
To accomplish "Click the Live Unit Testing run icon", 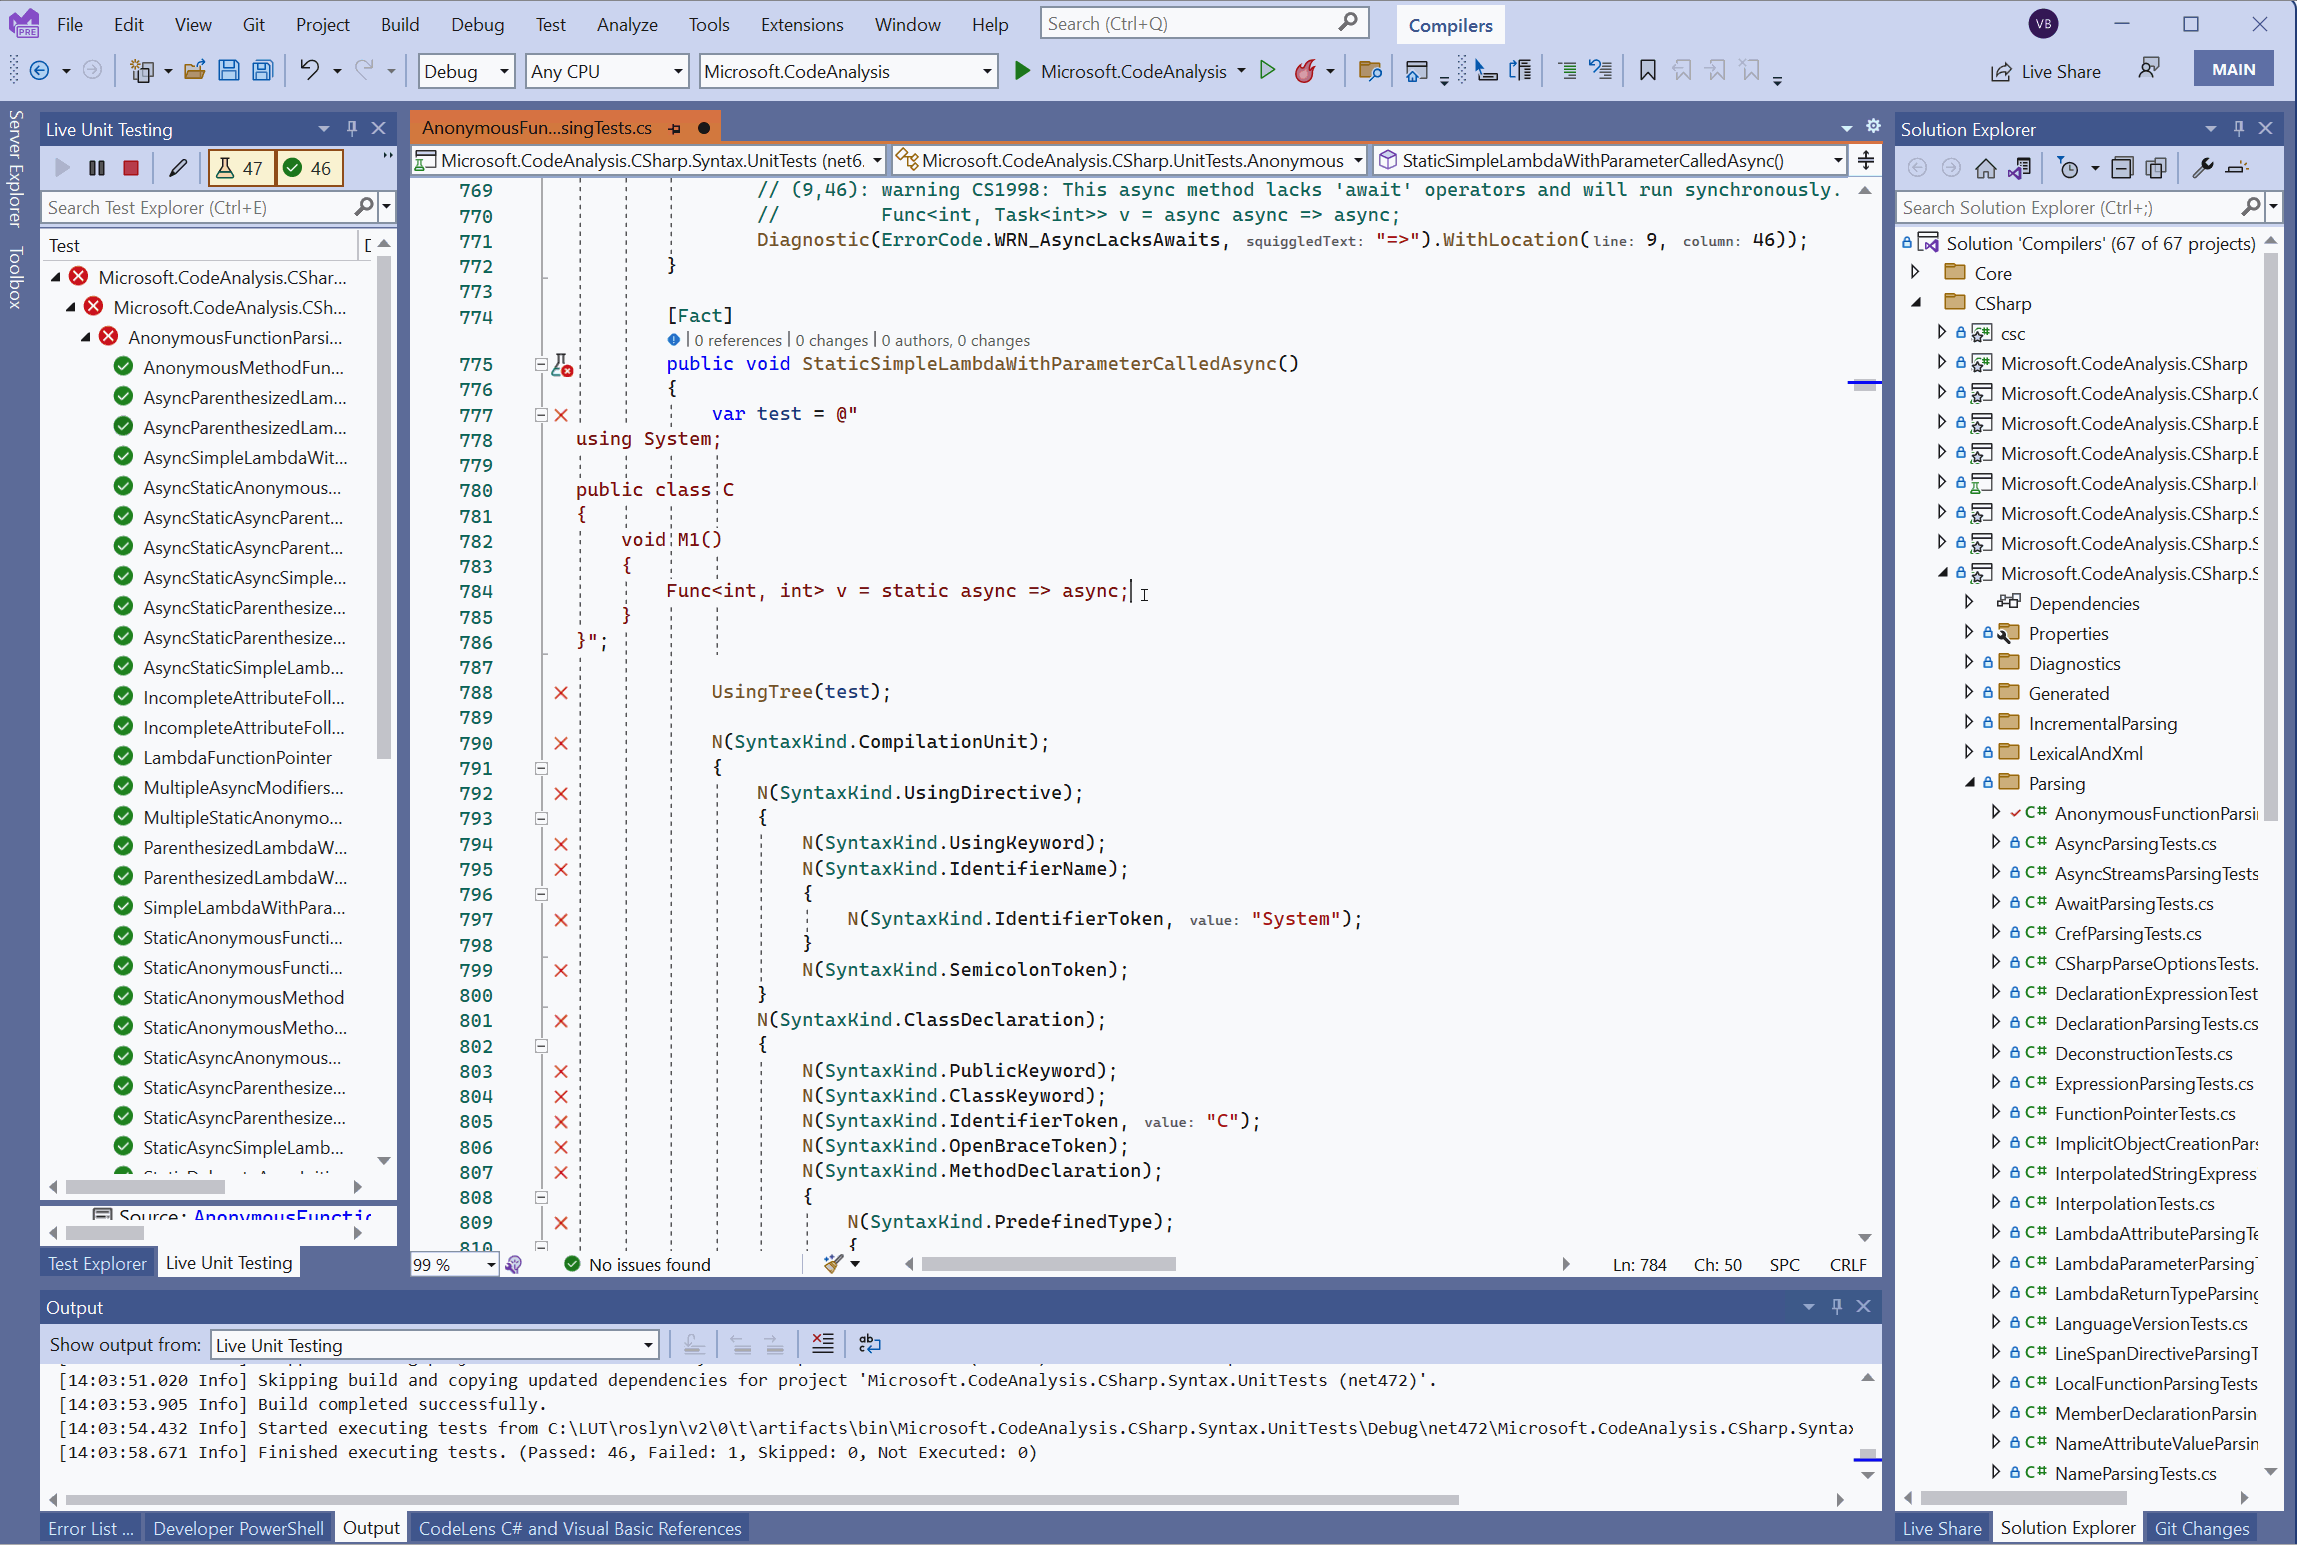I will pos(62,166).
